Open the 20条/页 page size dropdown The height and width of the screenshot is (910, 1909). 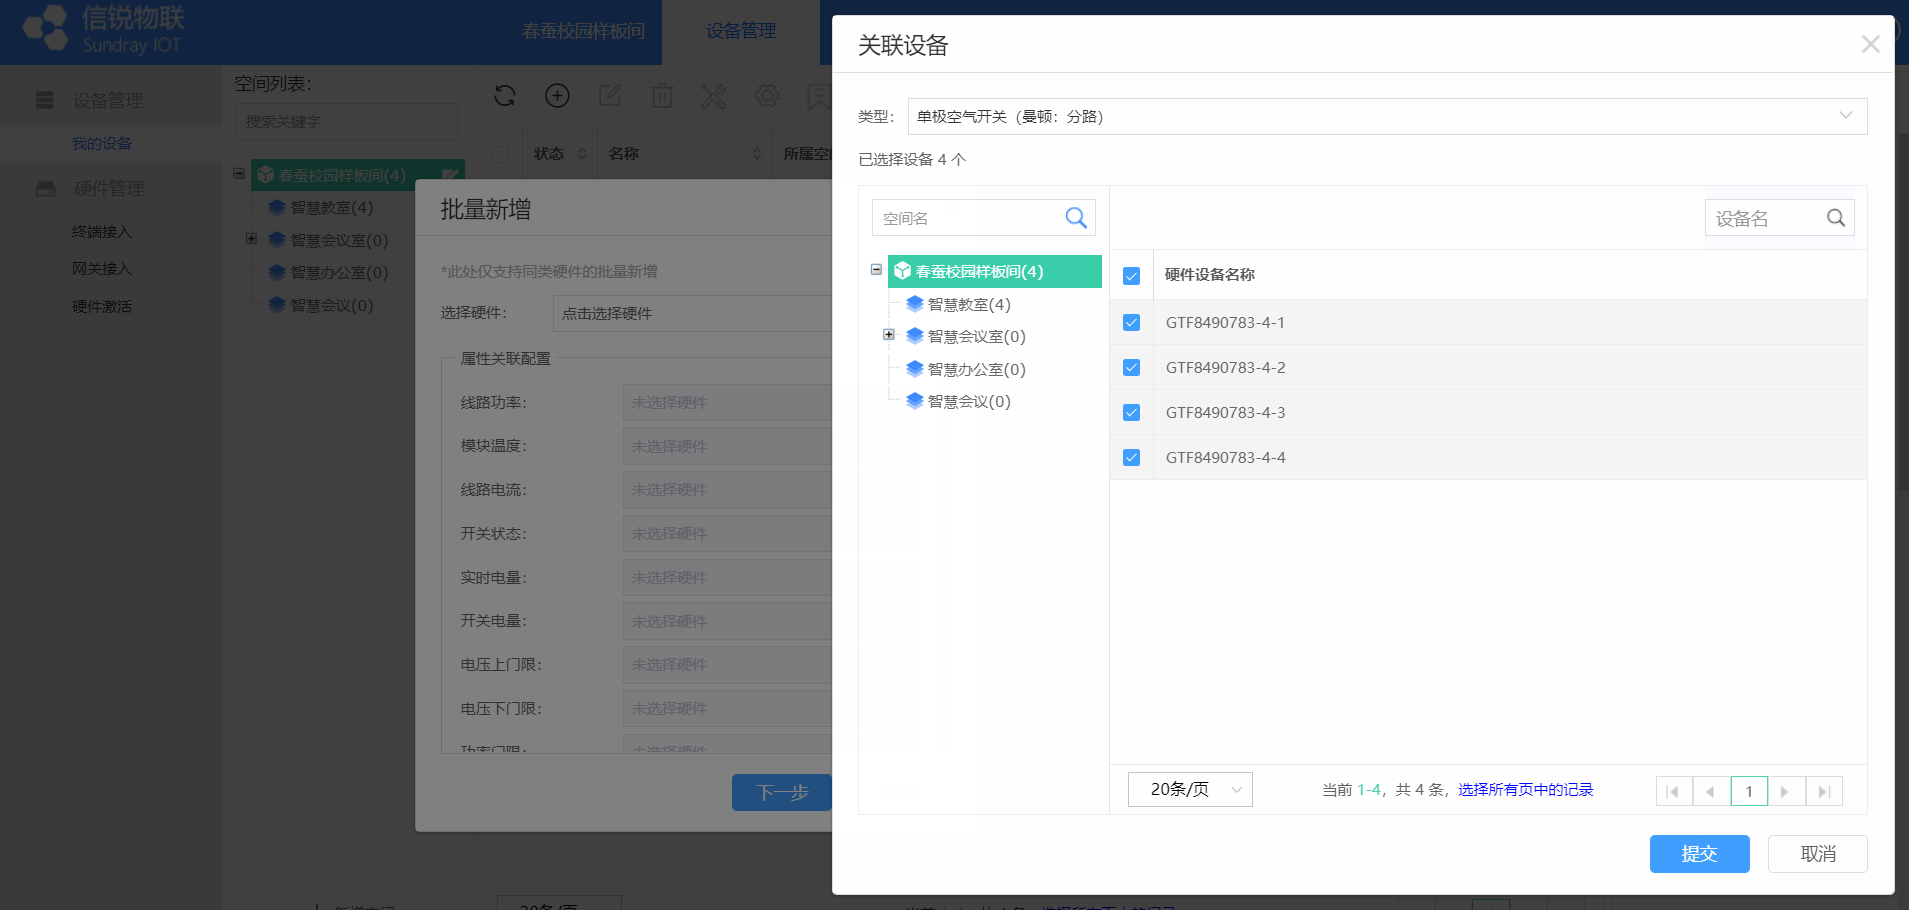coord(1190,790)
